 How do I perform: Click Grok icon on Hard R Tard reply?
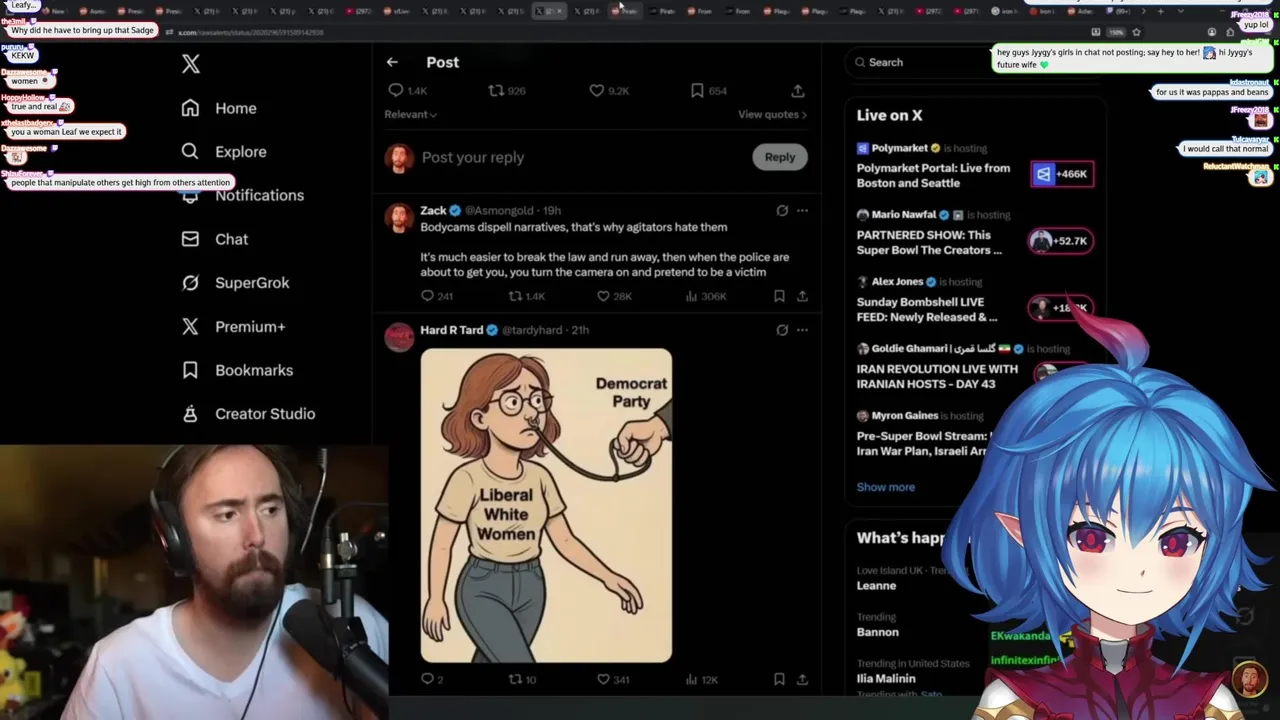click(782, 329)
